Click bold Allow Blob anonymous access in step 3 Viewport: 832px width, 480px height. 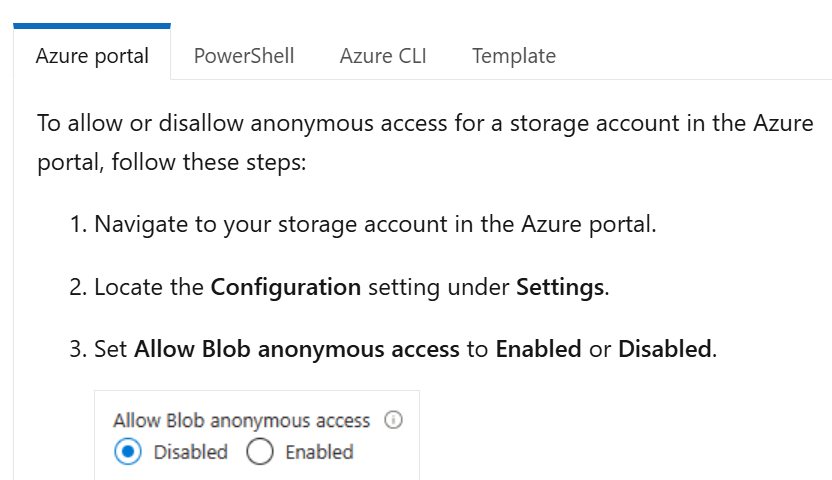click(x=297, y=349)
